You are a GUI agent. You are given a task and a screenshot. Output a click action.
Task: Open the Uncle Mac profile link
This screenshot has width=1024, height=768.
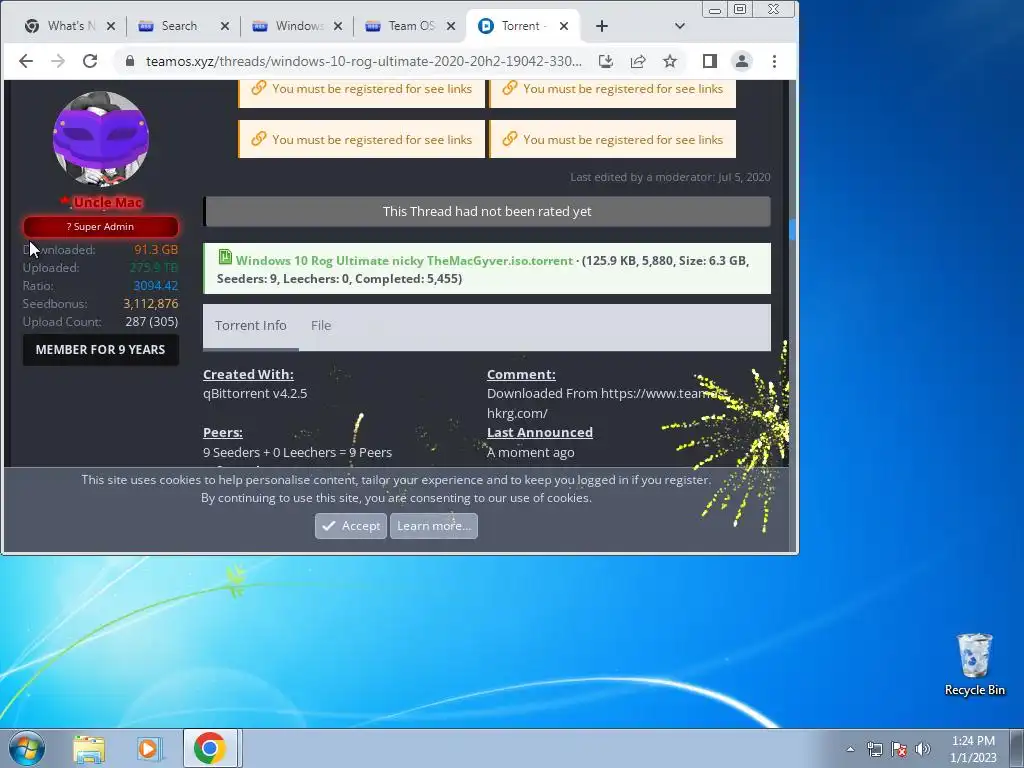click(107, 202)
